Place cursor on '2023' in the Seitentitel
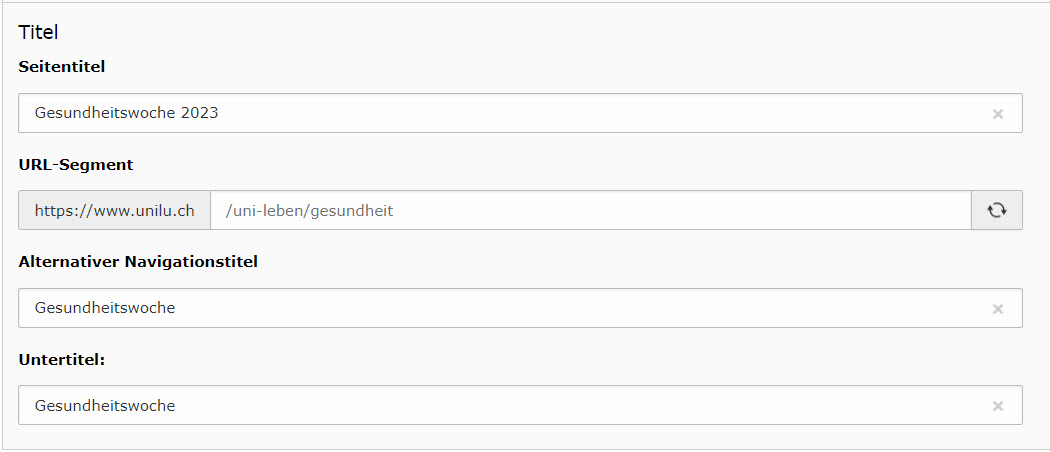This screenshot has height=452, width=1050. tap(200, 113)
